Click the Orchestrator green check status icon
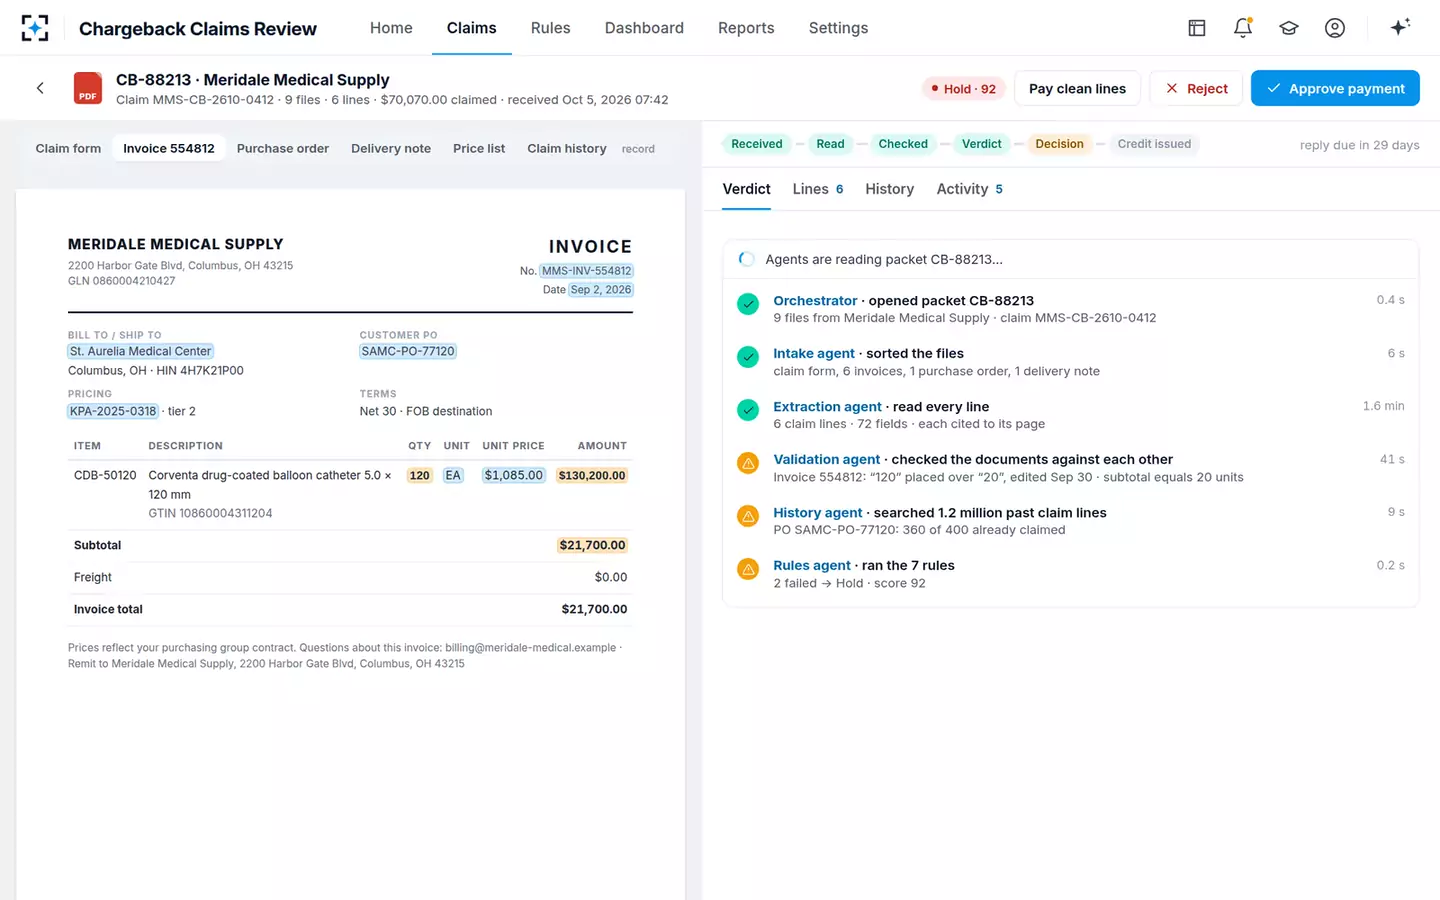The height and width of the screenshot is (900, 1440). click(x=748, y=304)
